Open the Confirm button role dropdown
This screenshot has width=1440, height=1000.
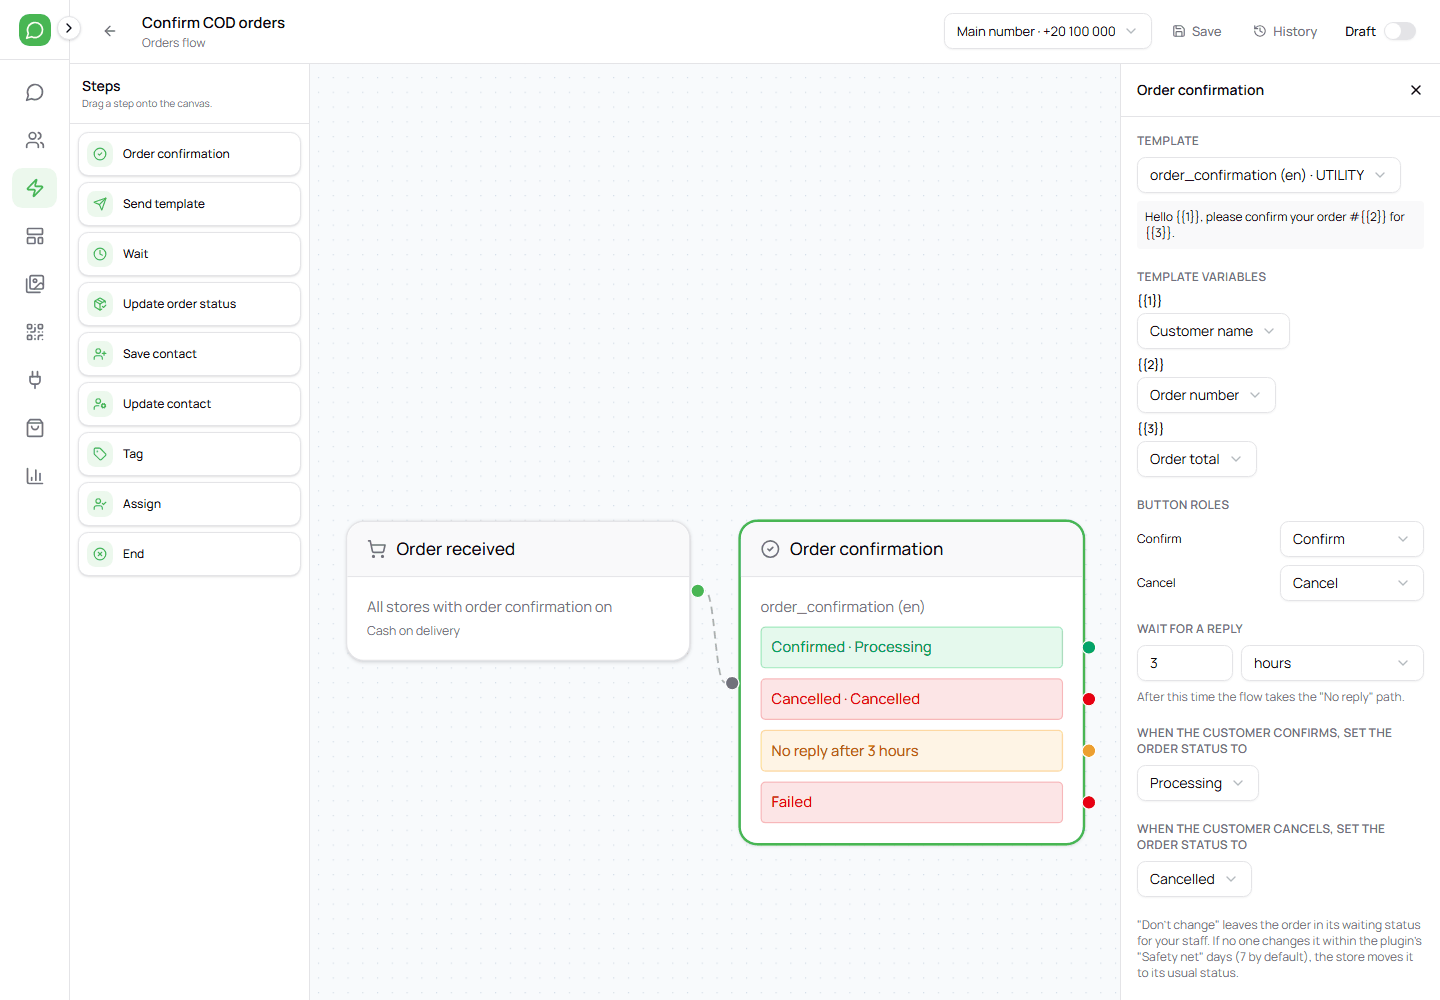[1351, 539]
